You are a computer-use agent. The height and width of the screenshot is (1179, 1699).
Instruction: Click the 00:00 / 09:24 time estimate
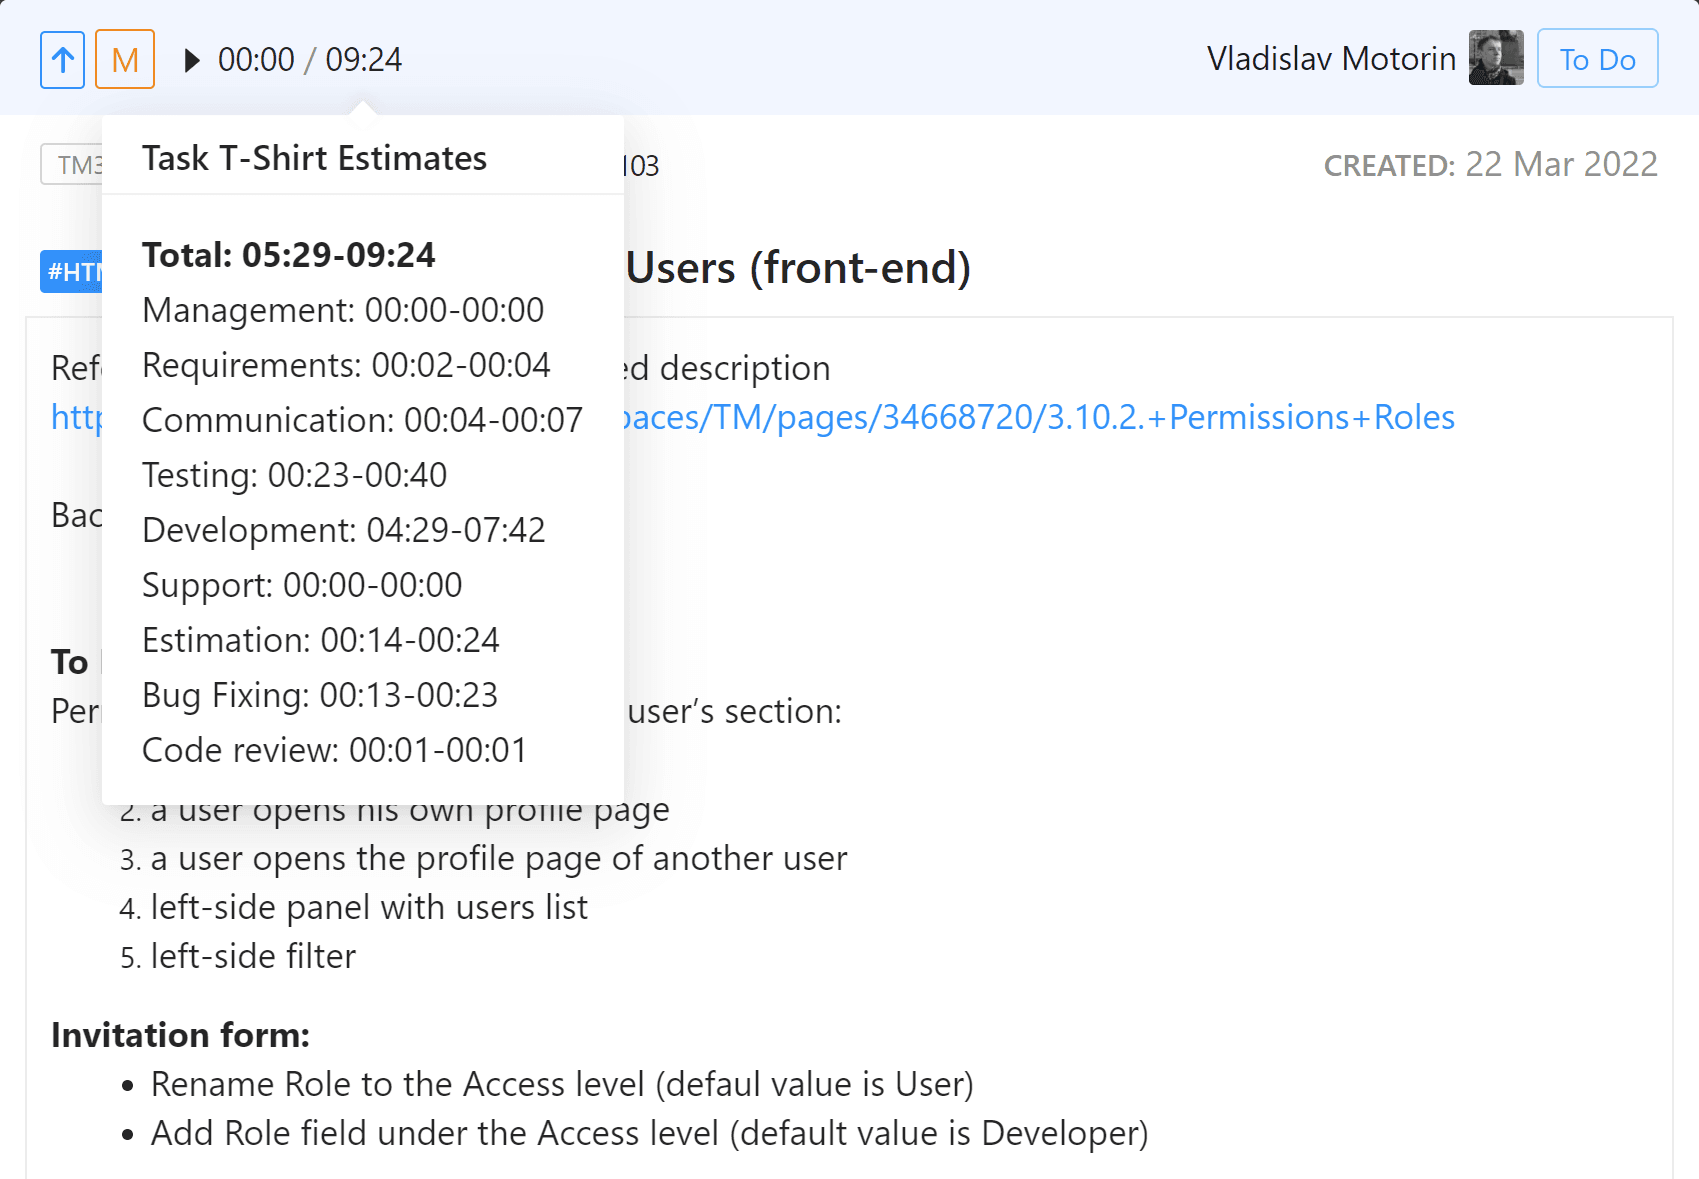pyautogui.click(x=310, y=60)
